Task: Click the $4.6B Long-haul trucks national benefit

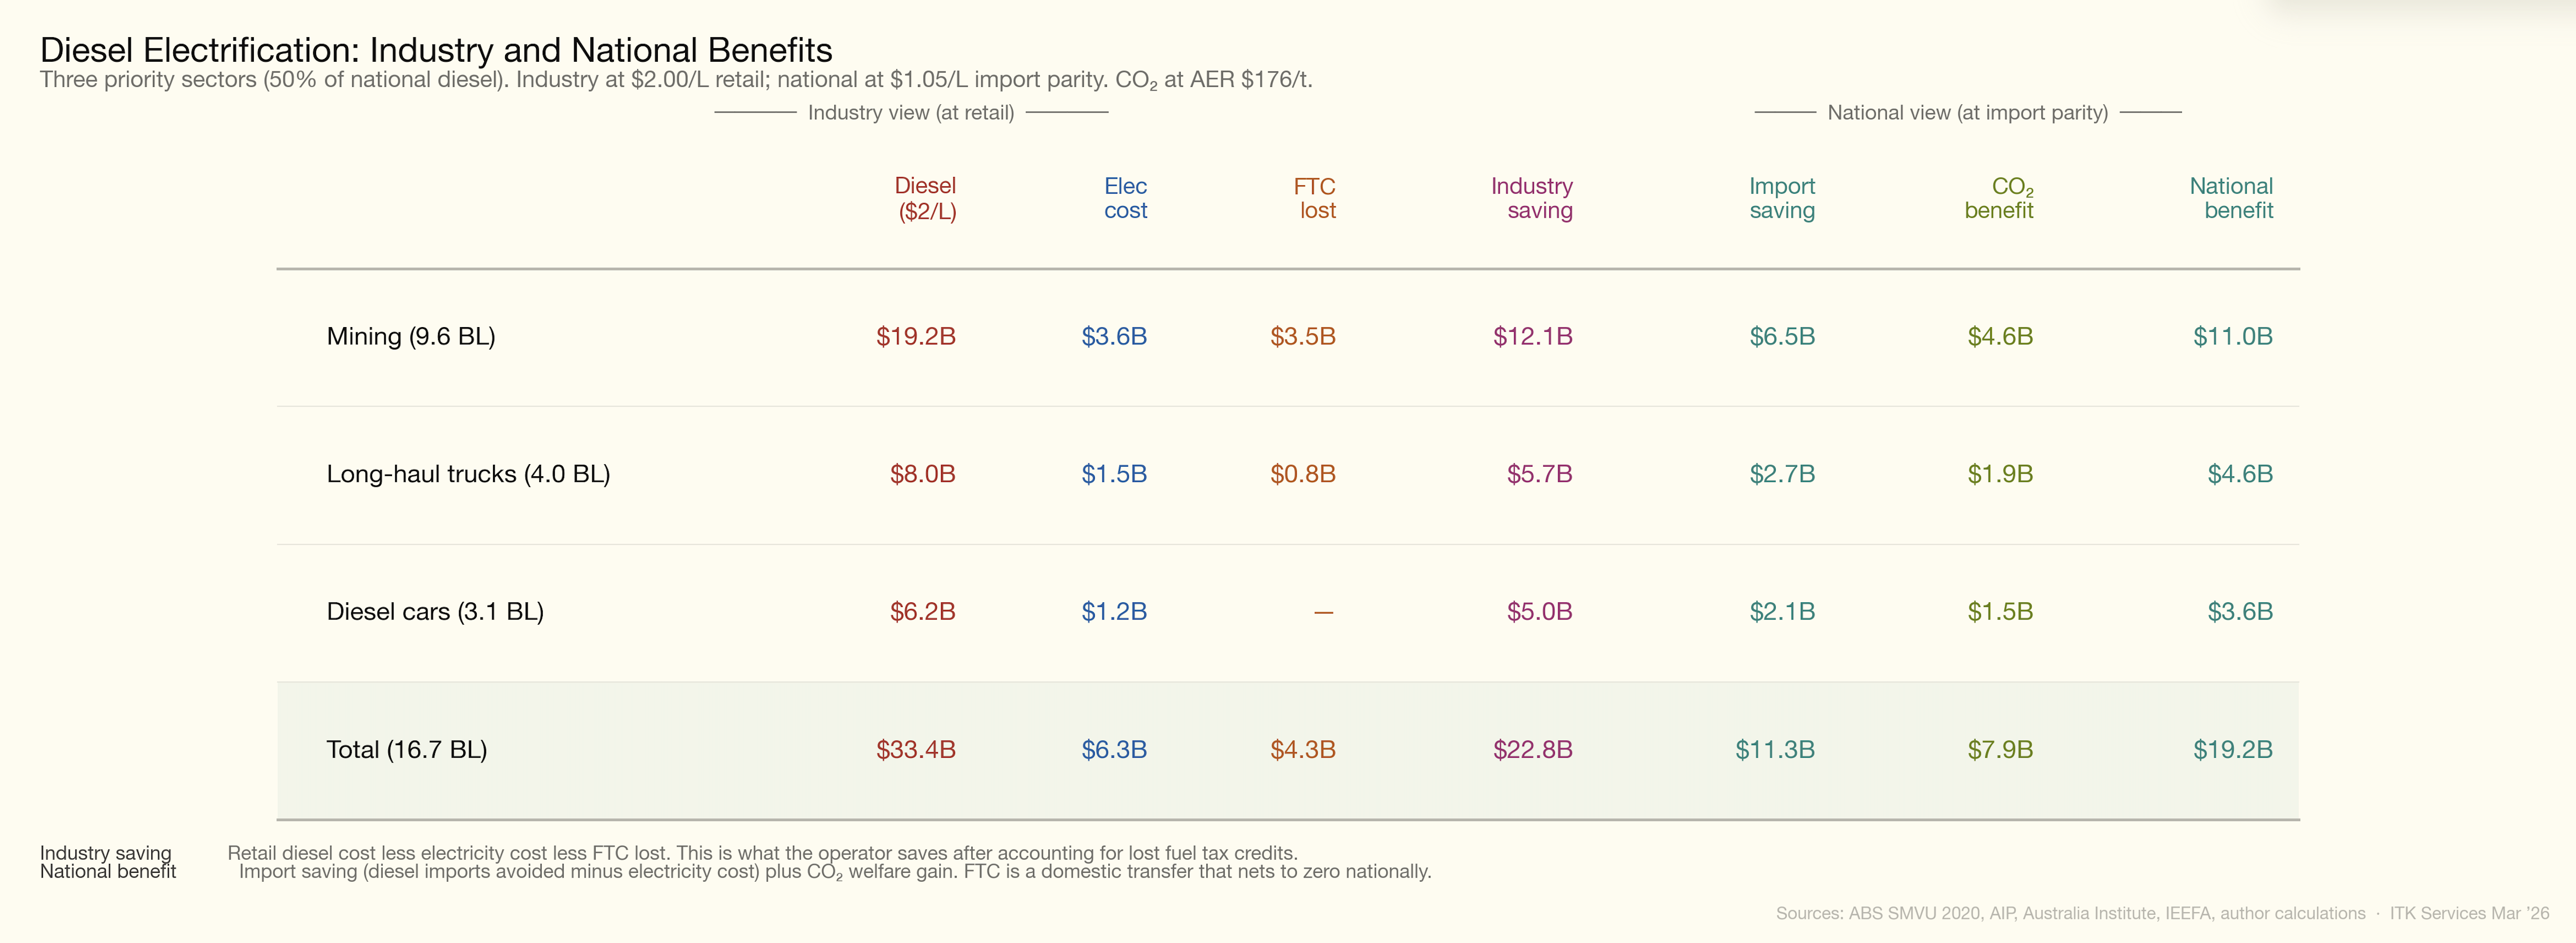Action: click(x=2239, y=474)
